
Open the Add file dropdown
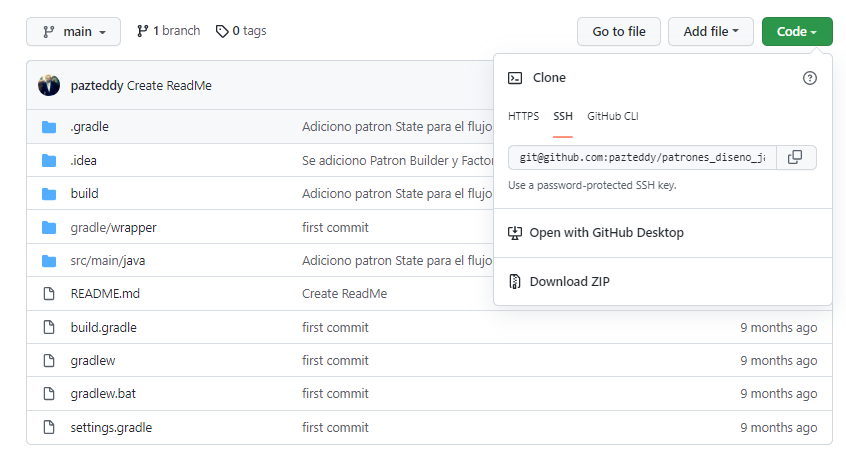coord(711,32)
